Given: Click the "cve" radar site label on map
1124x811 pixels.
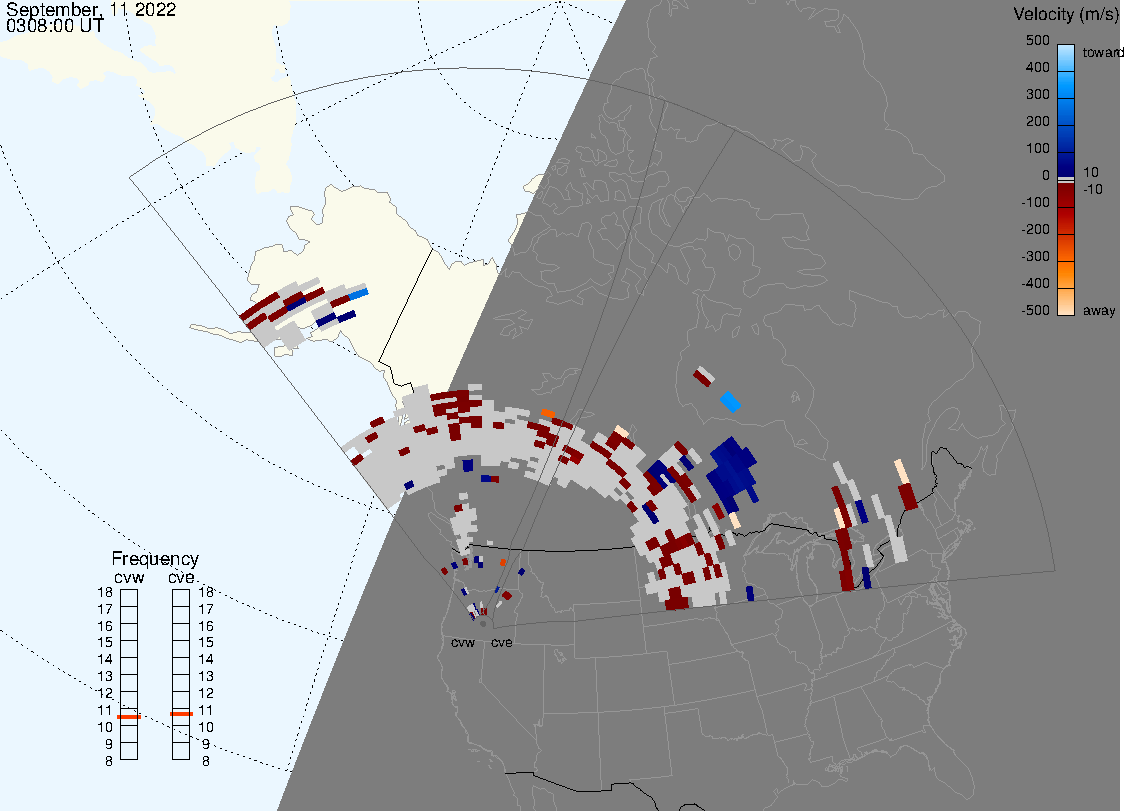Looking at the screenshot, I should click(502, 643).
